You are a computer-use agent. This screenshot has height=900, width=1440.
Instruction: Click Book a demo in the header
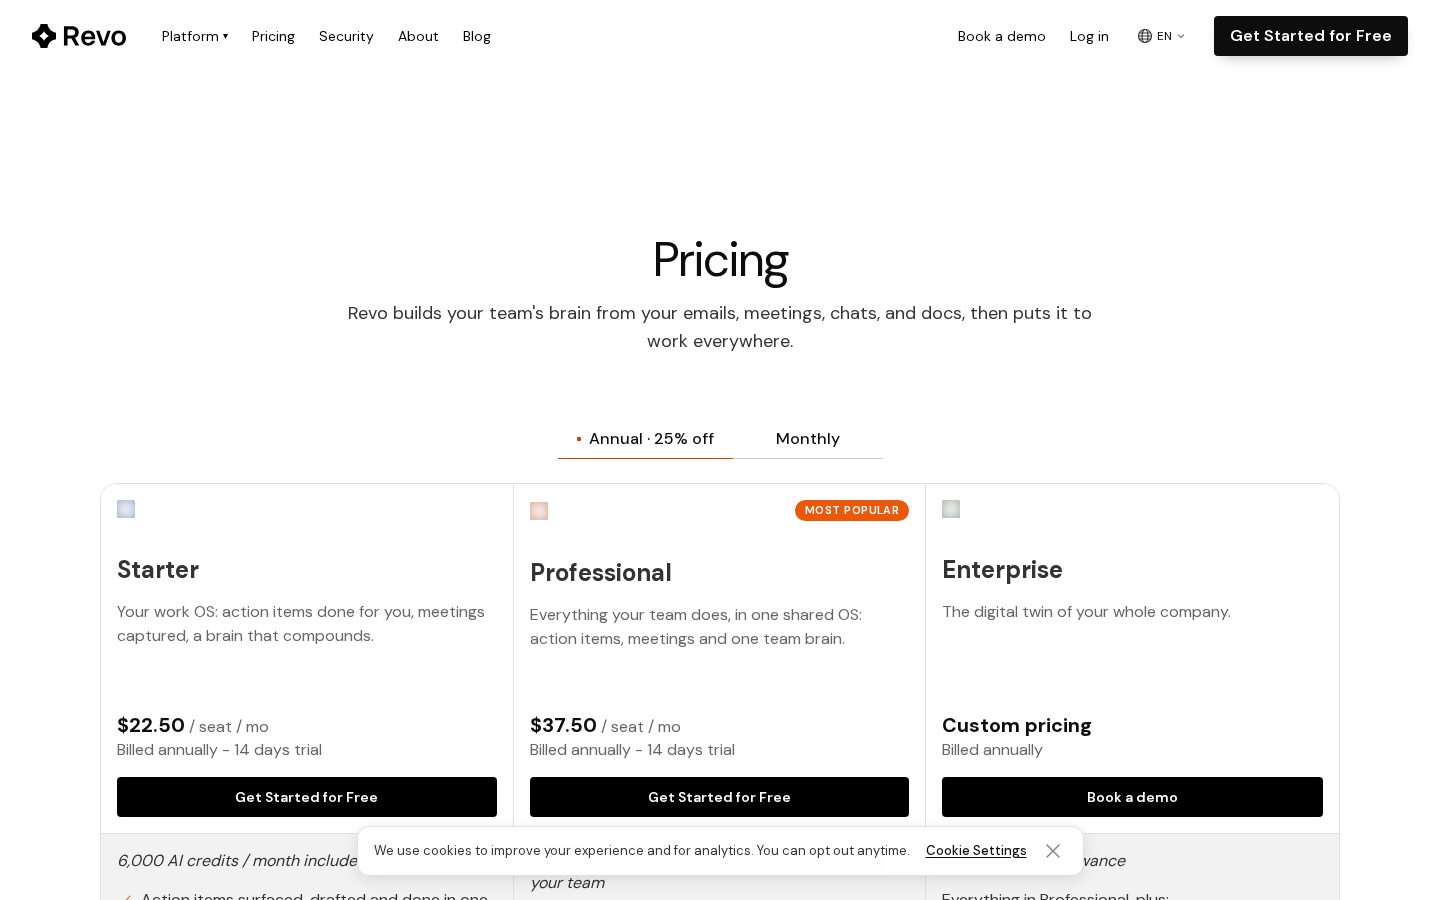(1001, 36)
